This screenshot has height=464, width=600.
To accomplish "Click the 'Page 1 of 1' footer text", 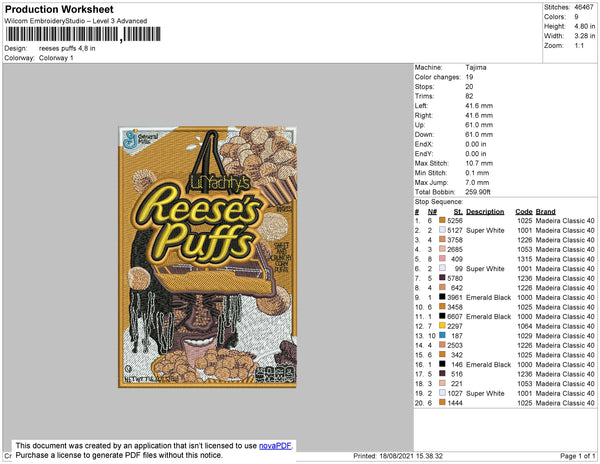I will point(578,456).
